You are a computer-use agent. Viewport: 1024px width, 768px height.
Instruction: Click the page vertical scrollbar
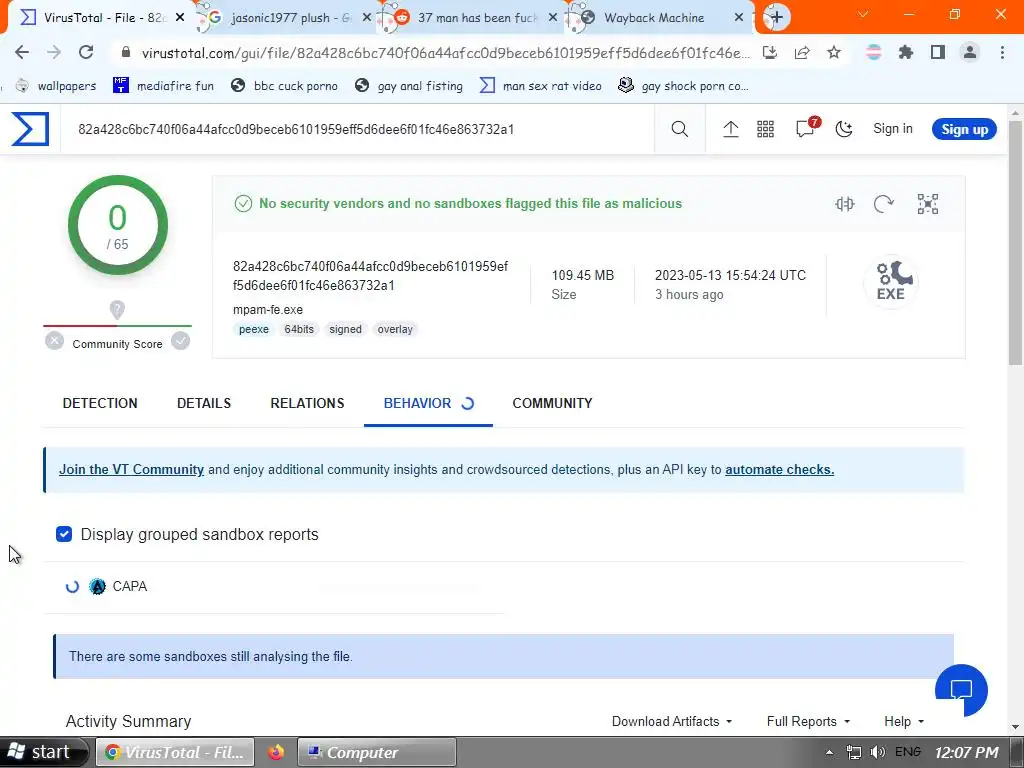pos(1016,242)
